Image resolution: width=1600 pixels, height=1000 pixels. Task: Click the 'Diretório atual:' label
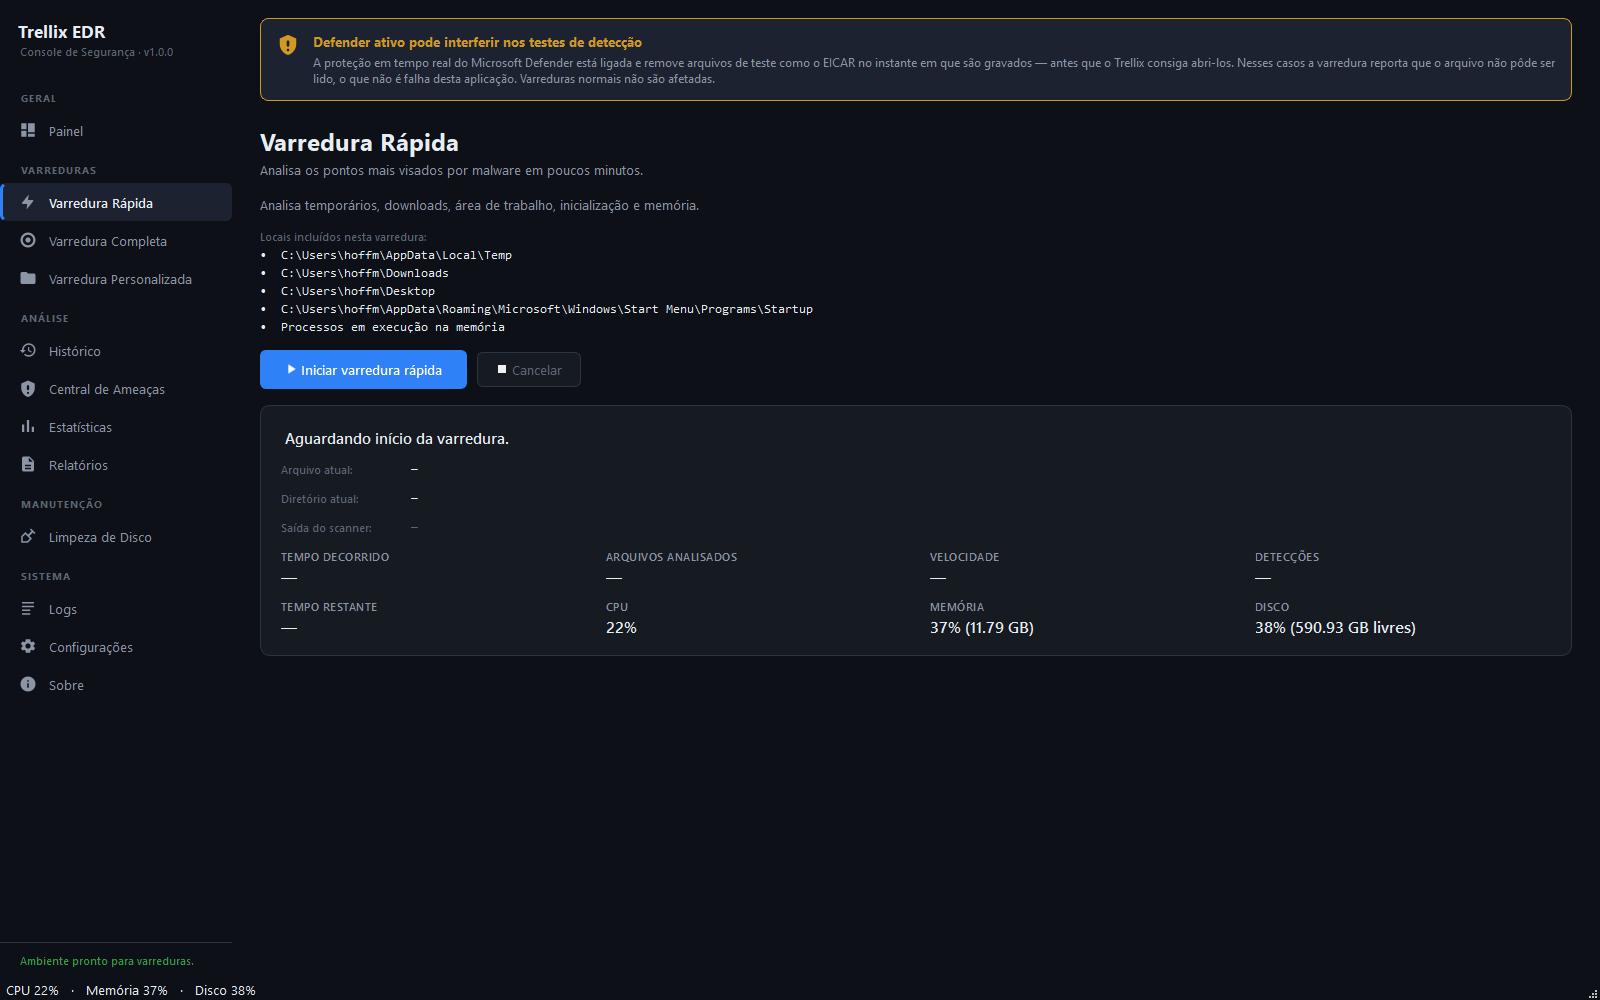click(x=319, y=499)
